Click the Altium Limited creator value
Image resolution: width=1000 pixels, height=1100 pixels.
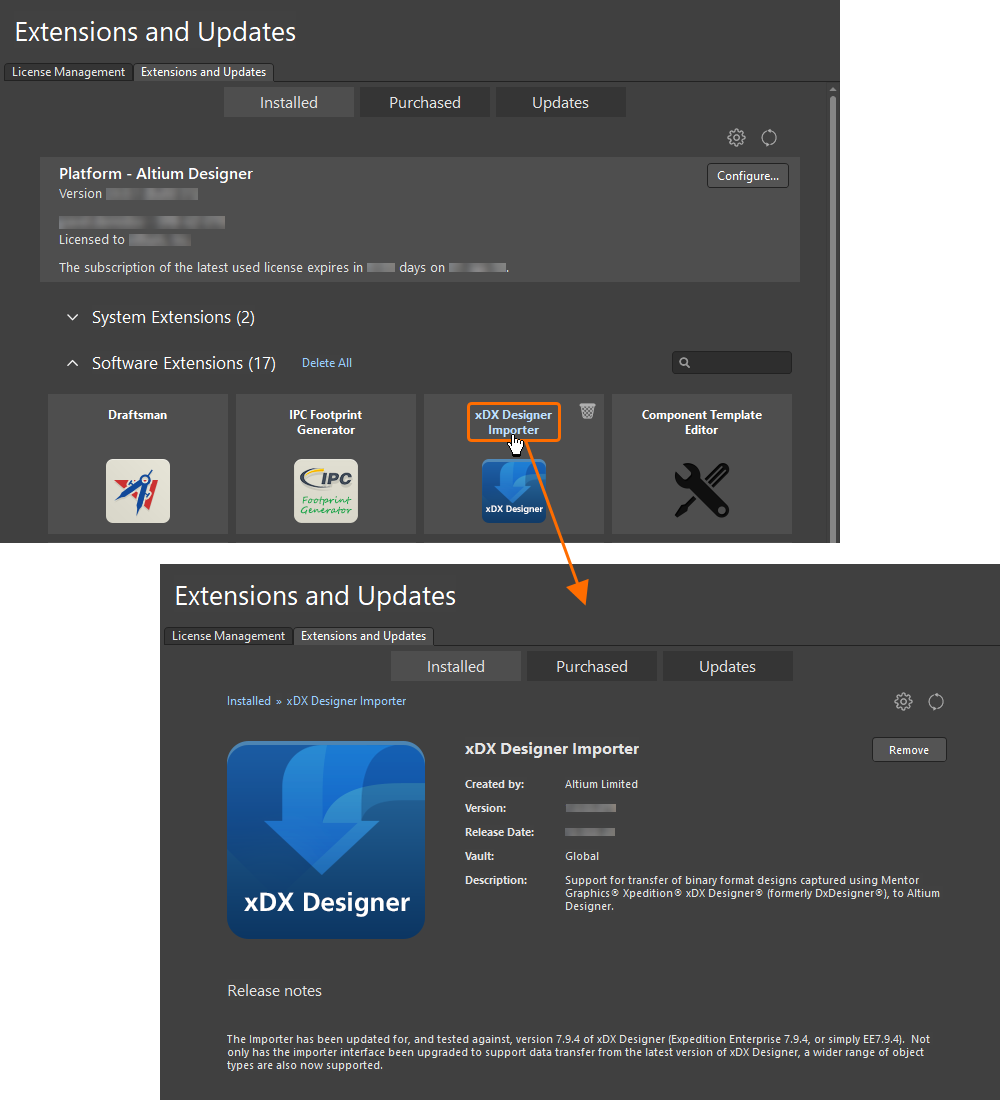(x=601, y=784)
